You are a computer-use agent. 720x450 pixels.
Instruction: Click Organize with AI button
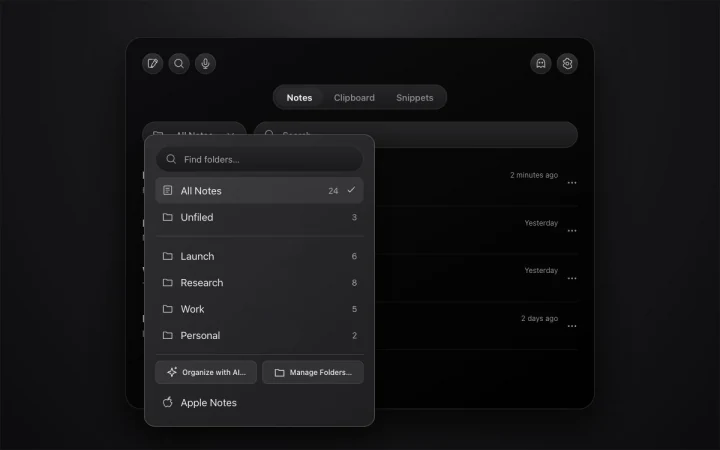(x=206, y=372)
